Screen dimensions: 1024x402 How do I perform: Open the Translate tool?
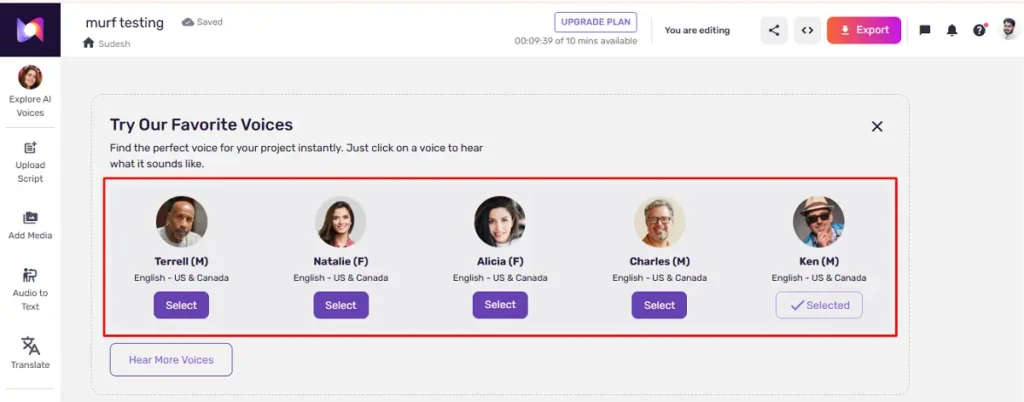(30, 353)
